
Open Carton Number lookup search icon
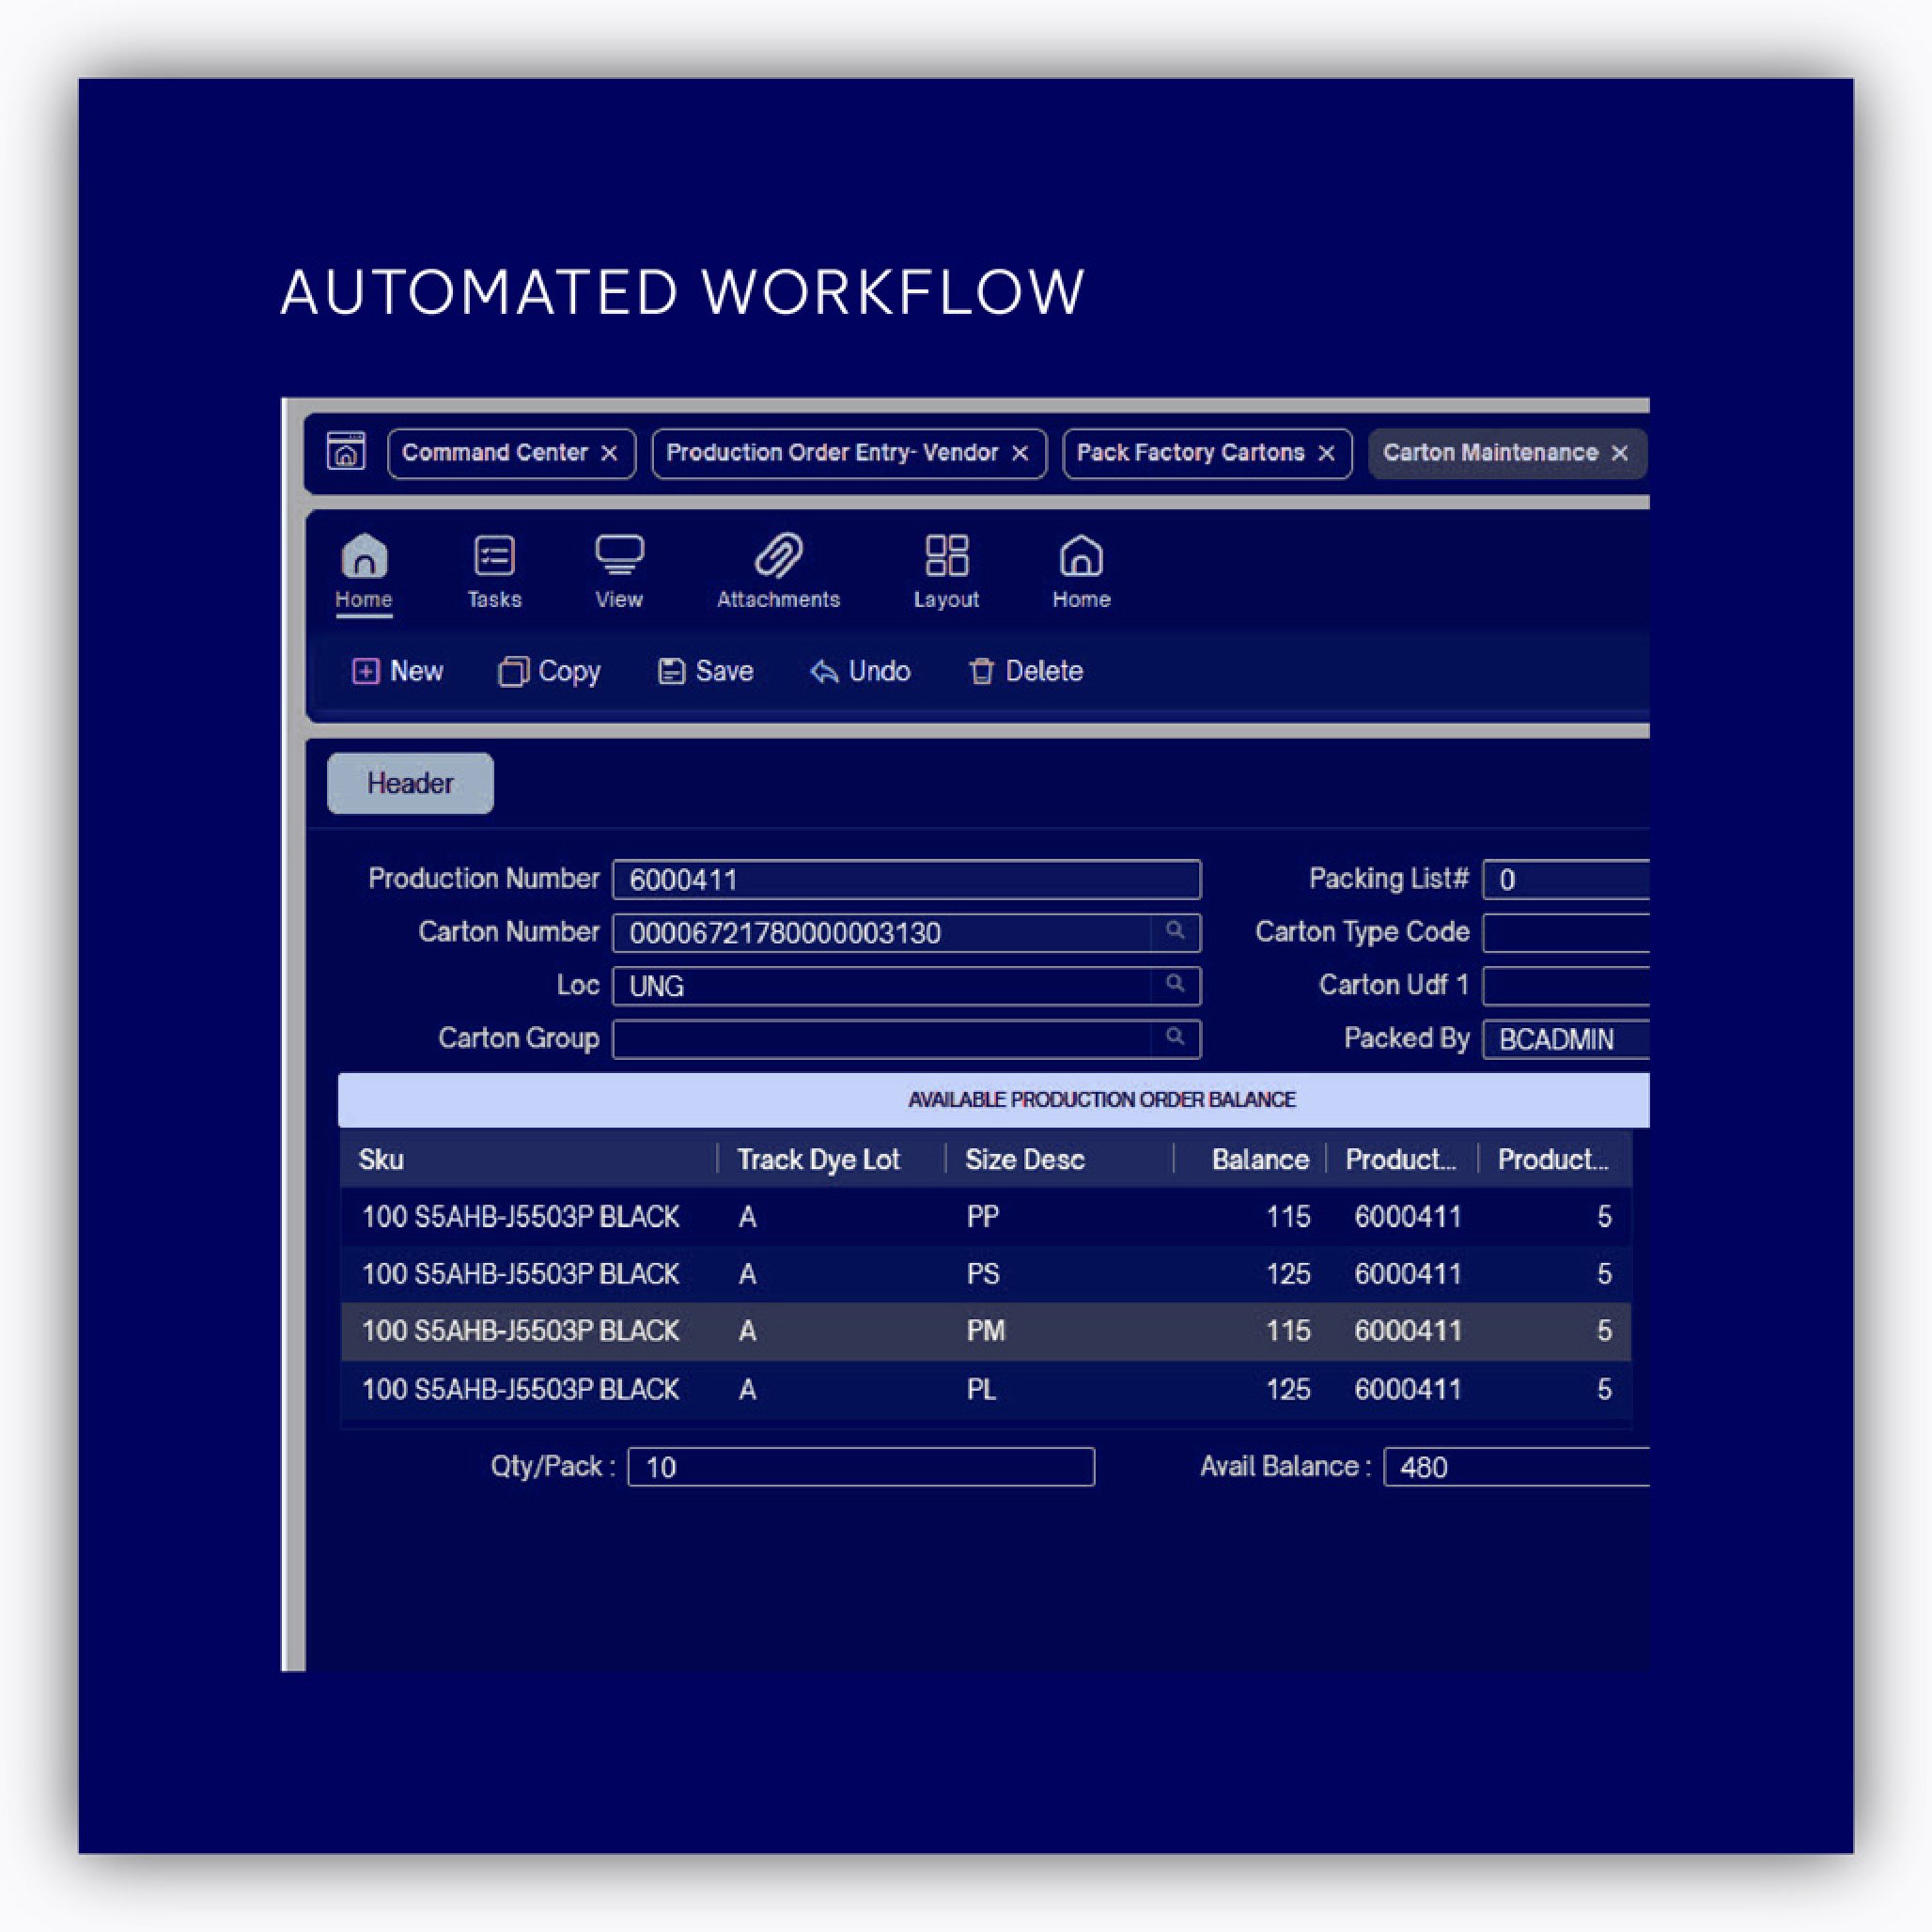[x=1175, y=931]
